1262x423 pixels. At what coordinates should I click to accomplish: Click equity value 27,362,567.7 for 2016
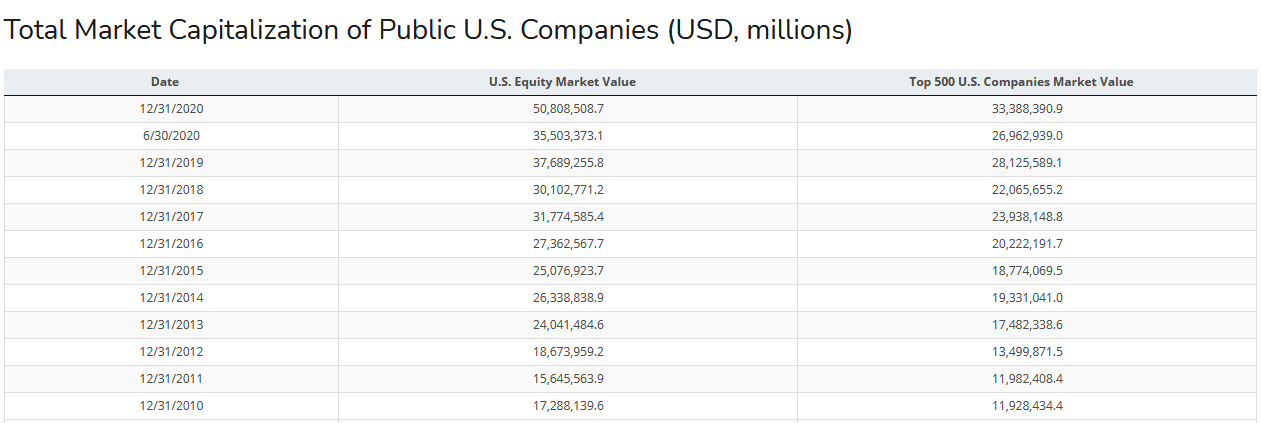[x=568, y=244]
